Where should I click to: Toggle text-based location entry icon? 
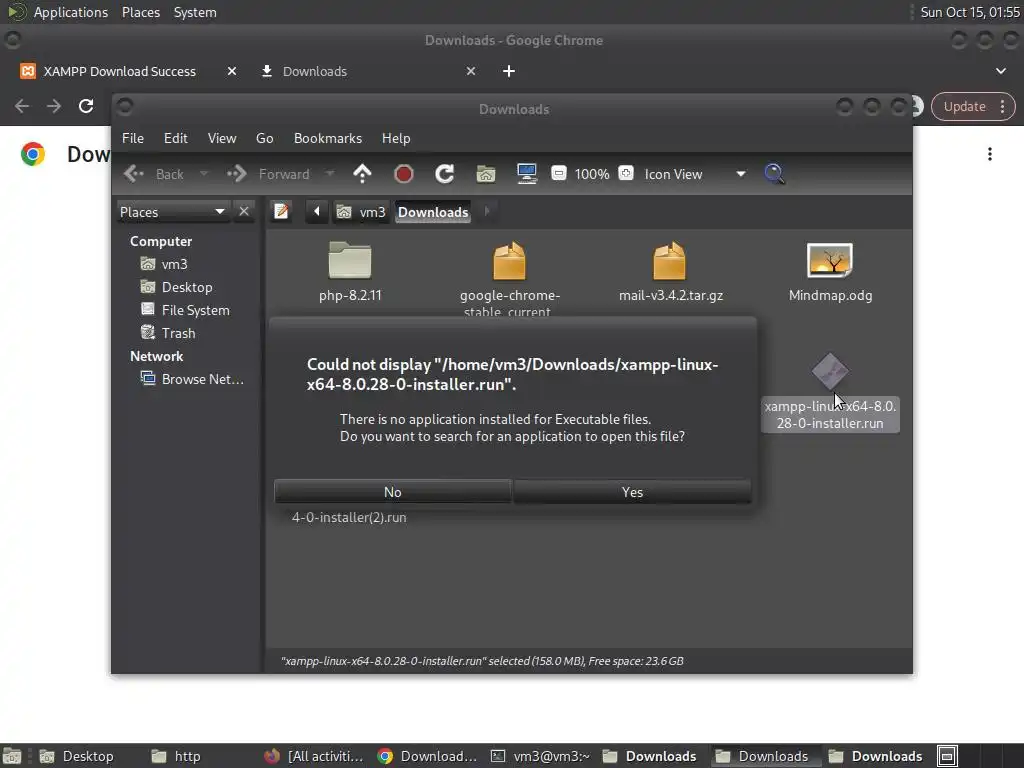coord(281,212)
